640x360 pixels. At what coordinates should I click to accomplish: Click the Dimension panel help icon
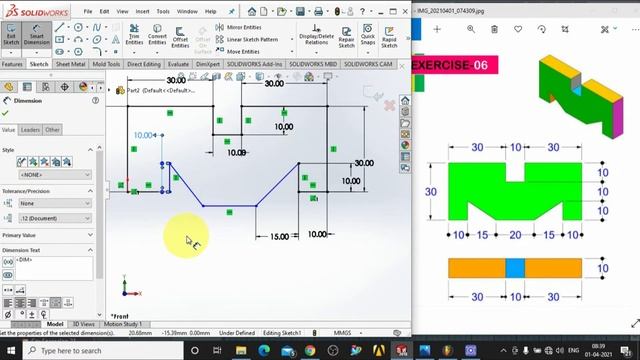click(96, 100)
